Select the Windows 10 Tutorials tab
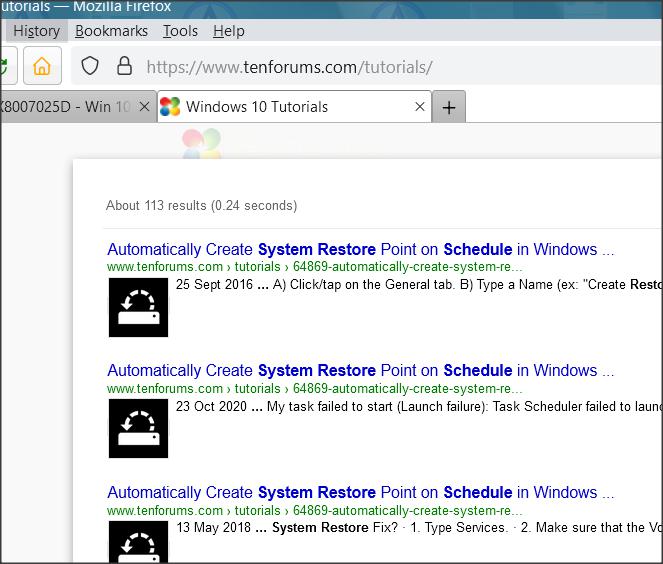663x564 pixels. (x=294, y=107)
